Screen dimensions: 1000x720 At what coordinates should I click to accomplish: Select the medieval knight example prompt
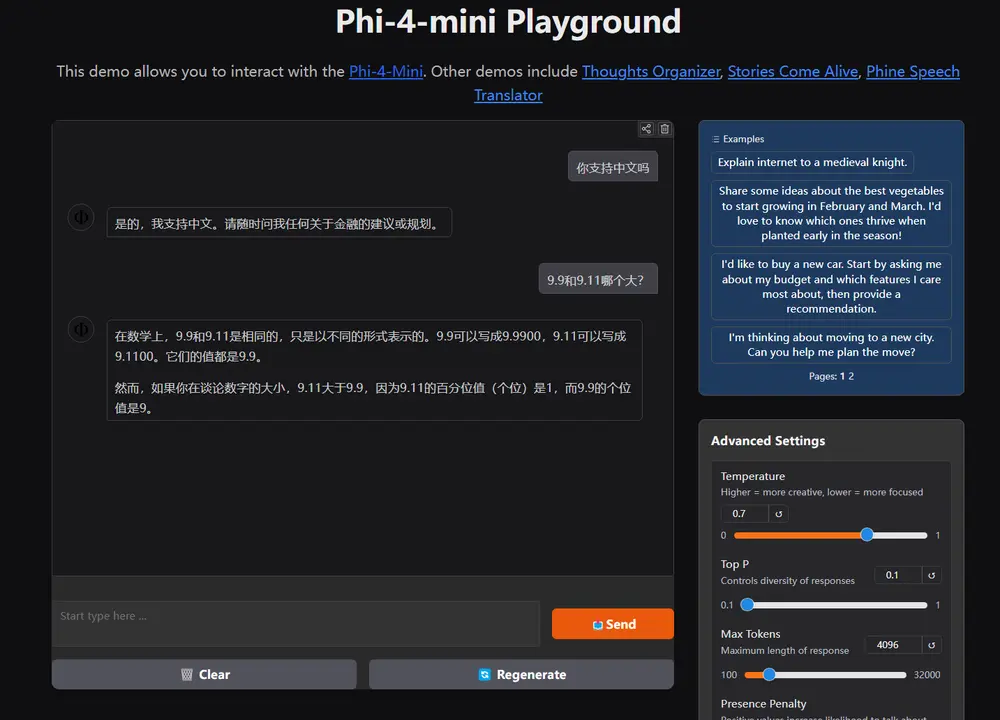812,162
